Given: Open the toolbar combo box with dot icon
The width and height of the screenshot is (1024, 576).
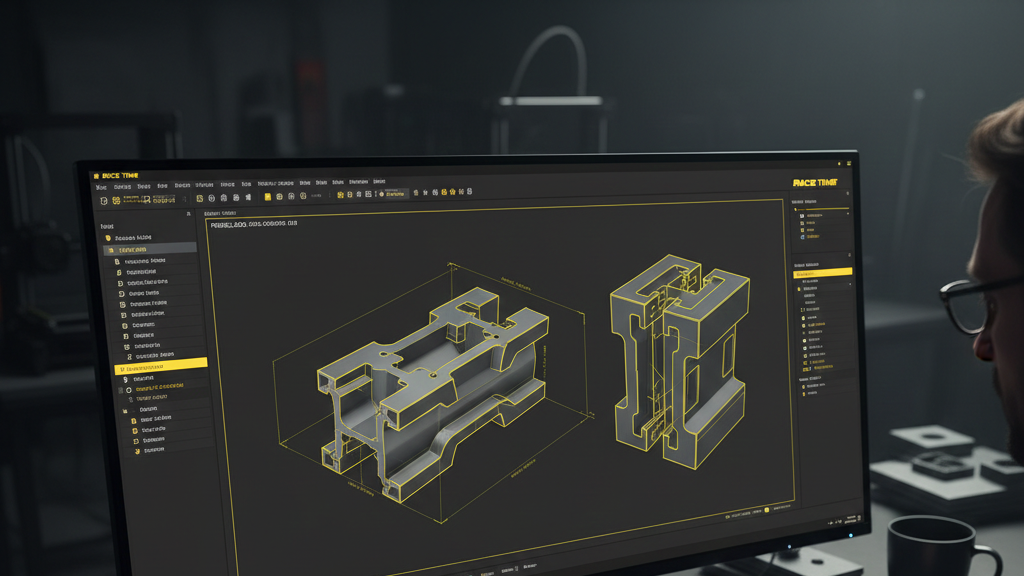Looking at the screenshot, I should point(393,194).
